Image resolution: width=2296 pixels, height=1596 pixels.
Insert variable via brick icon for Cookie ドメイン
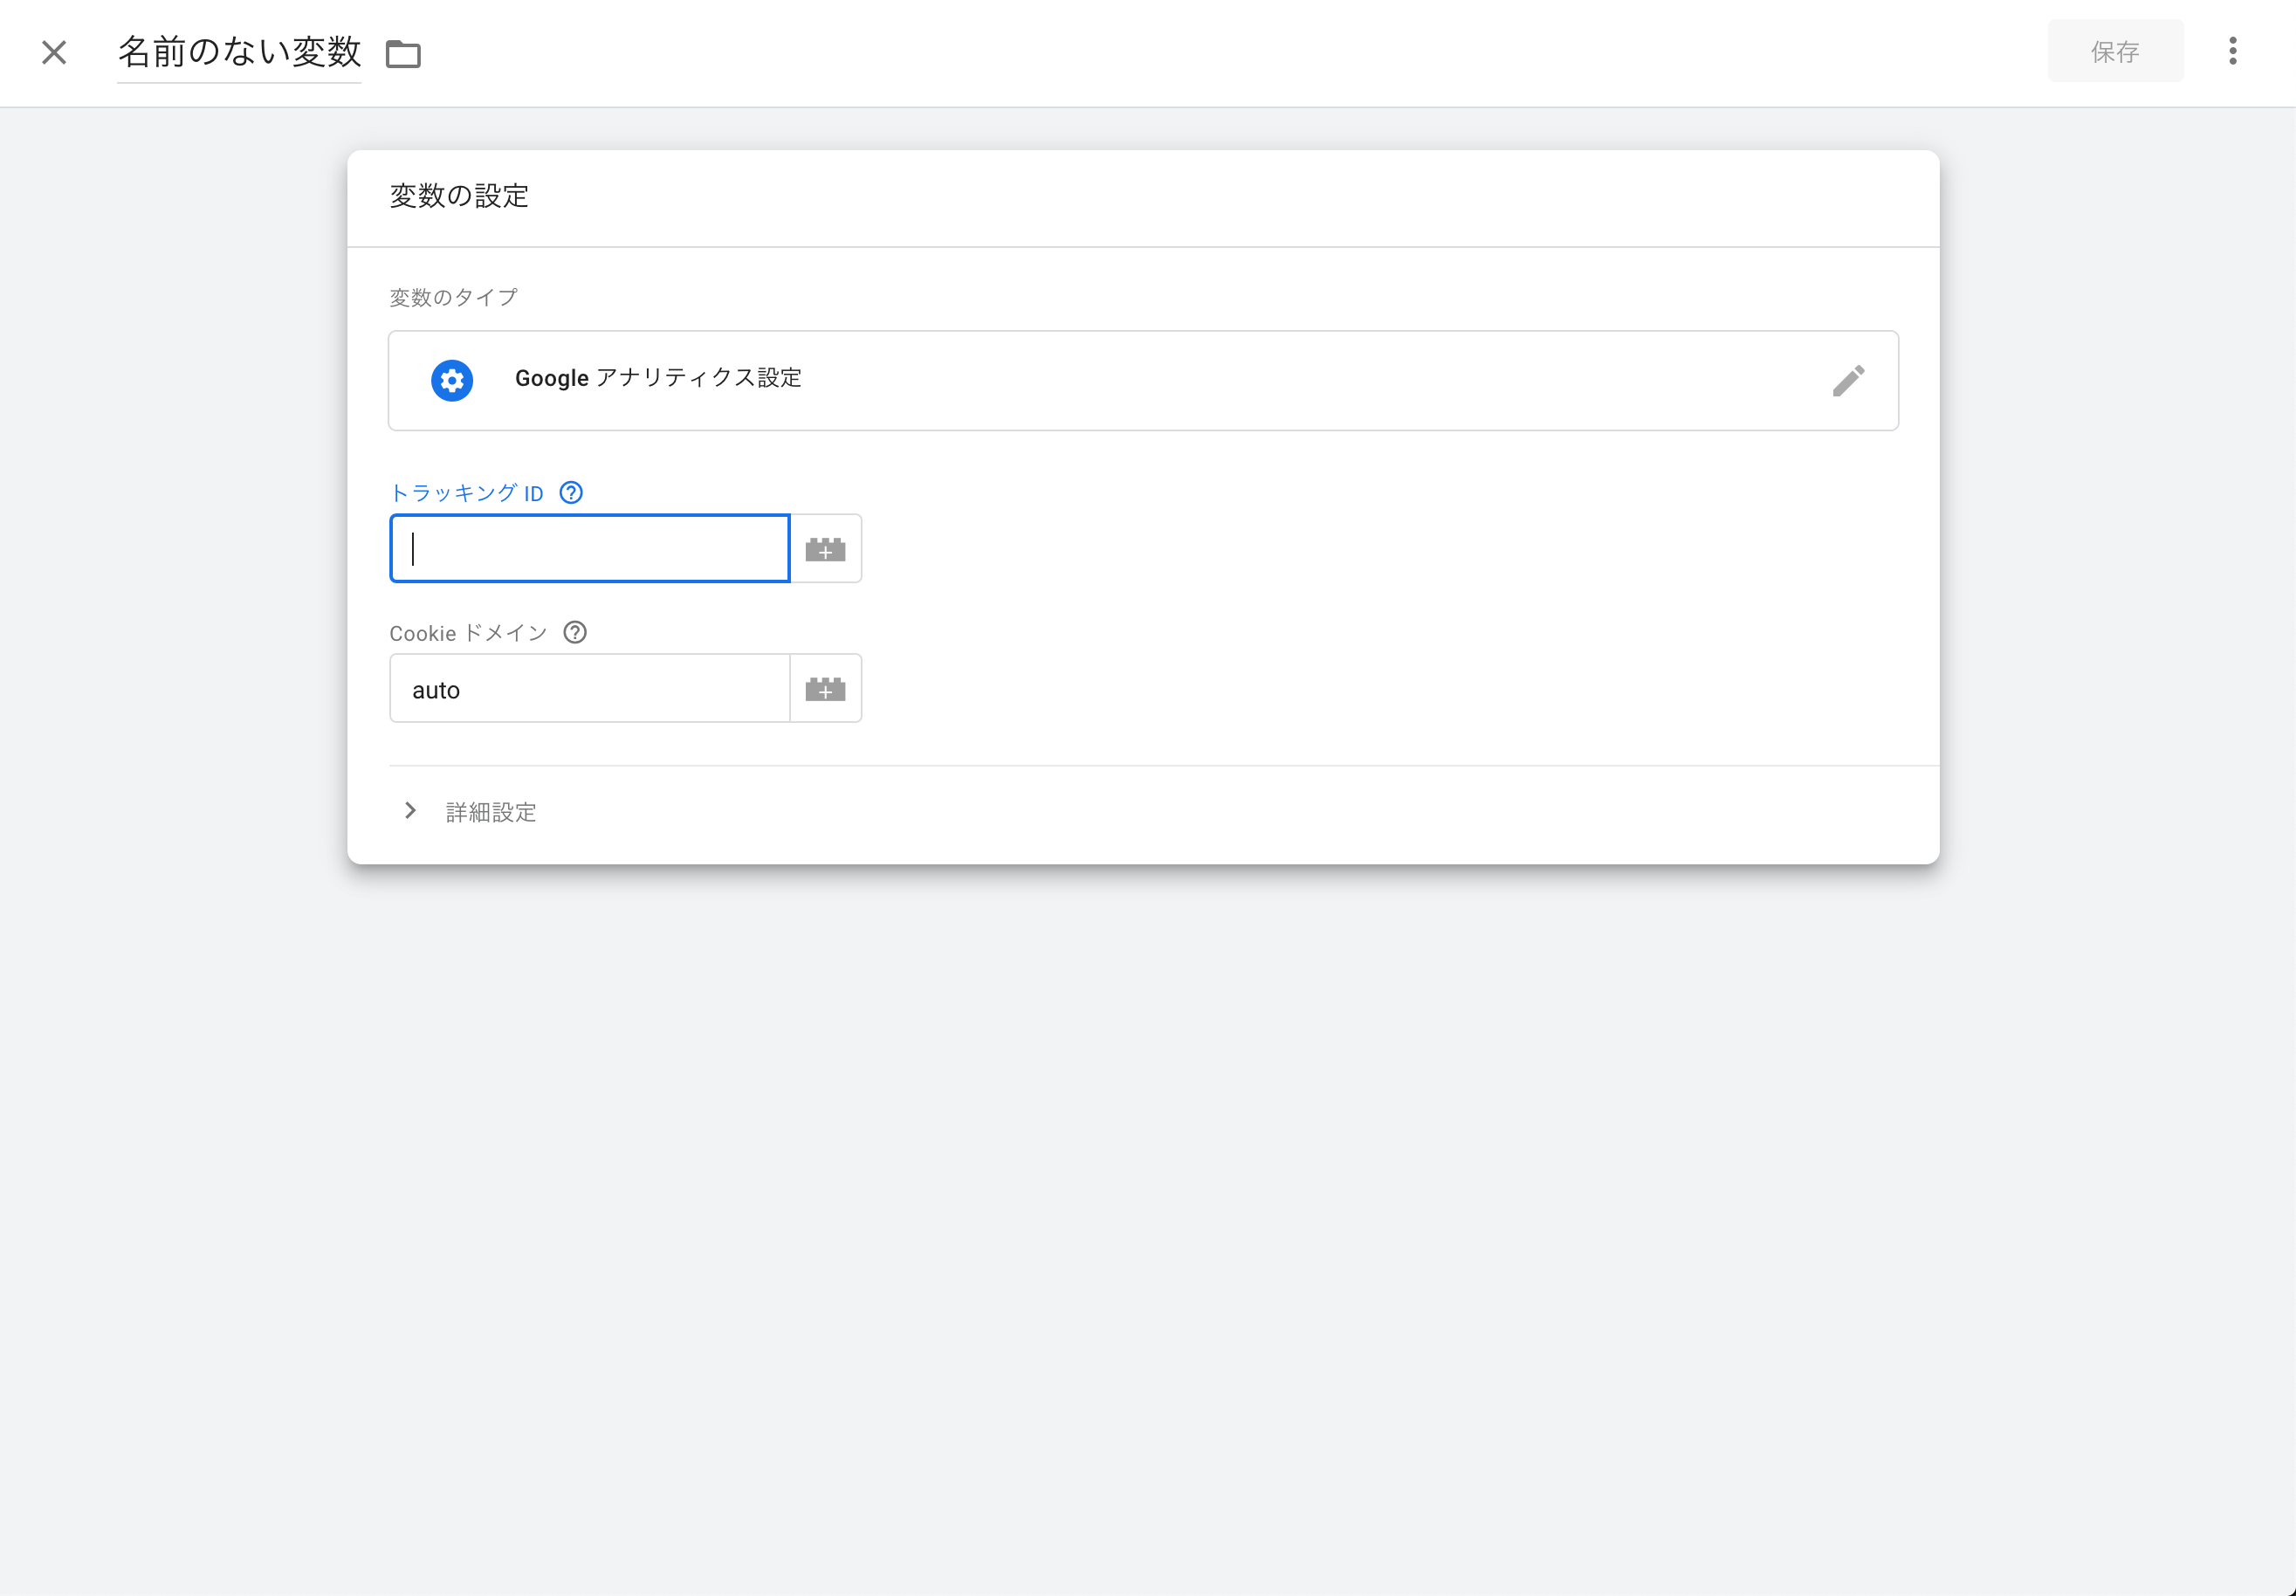826,688
